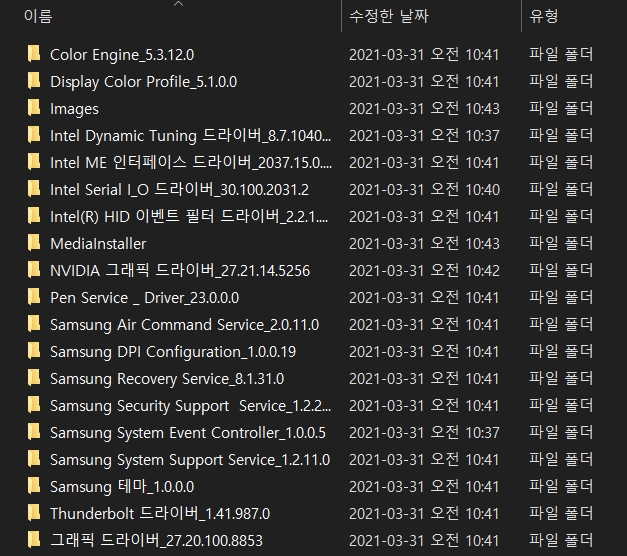The image size is (627, 556).
Task: Click folder icon of Thunderbolt 드라이버_1.41.987.0
Action: pos(34,513)
